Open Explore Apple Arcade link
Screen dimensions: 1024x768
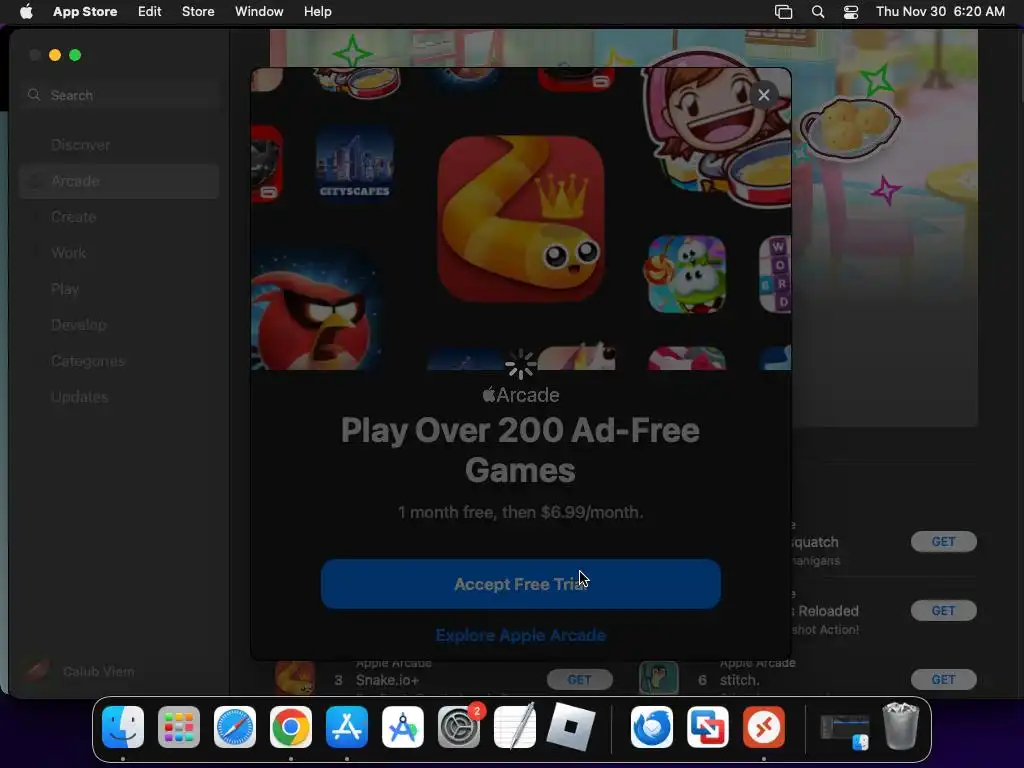pyautogui.click(x=520, y=635)
